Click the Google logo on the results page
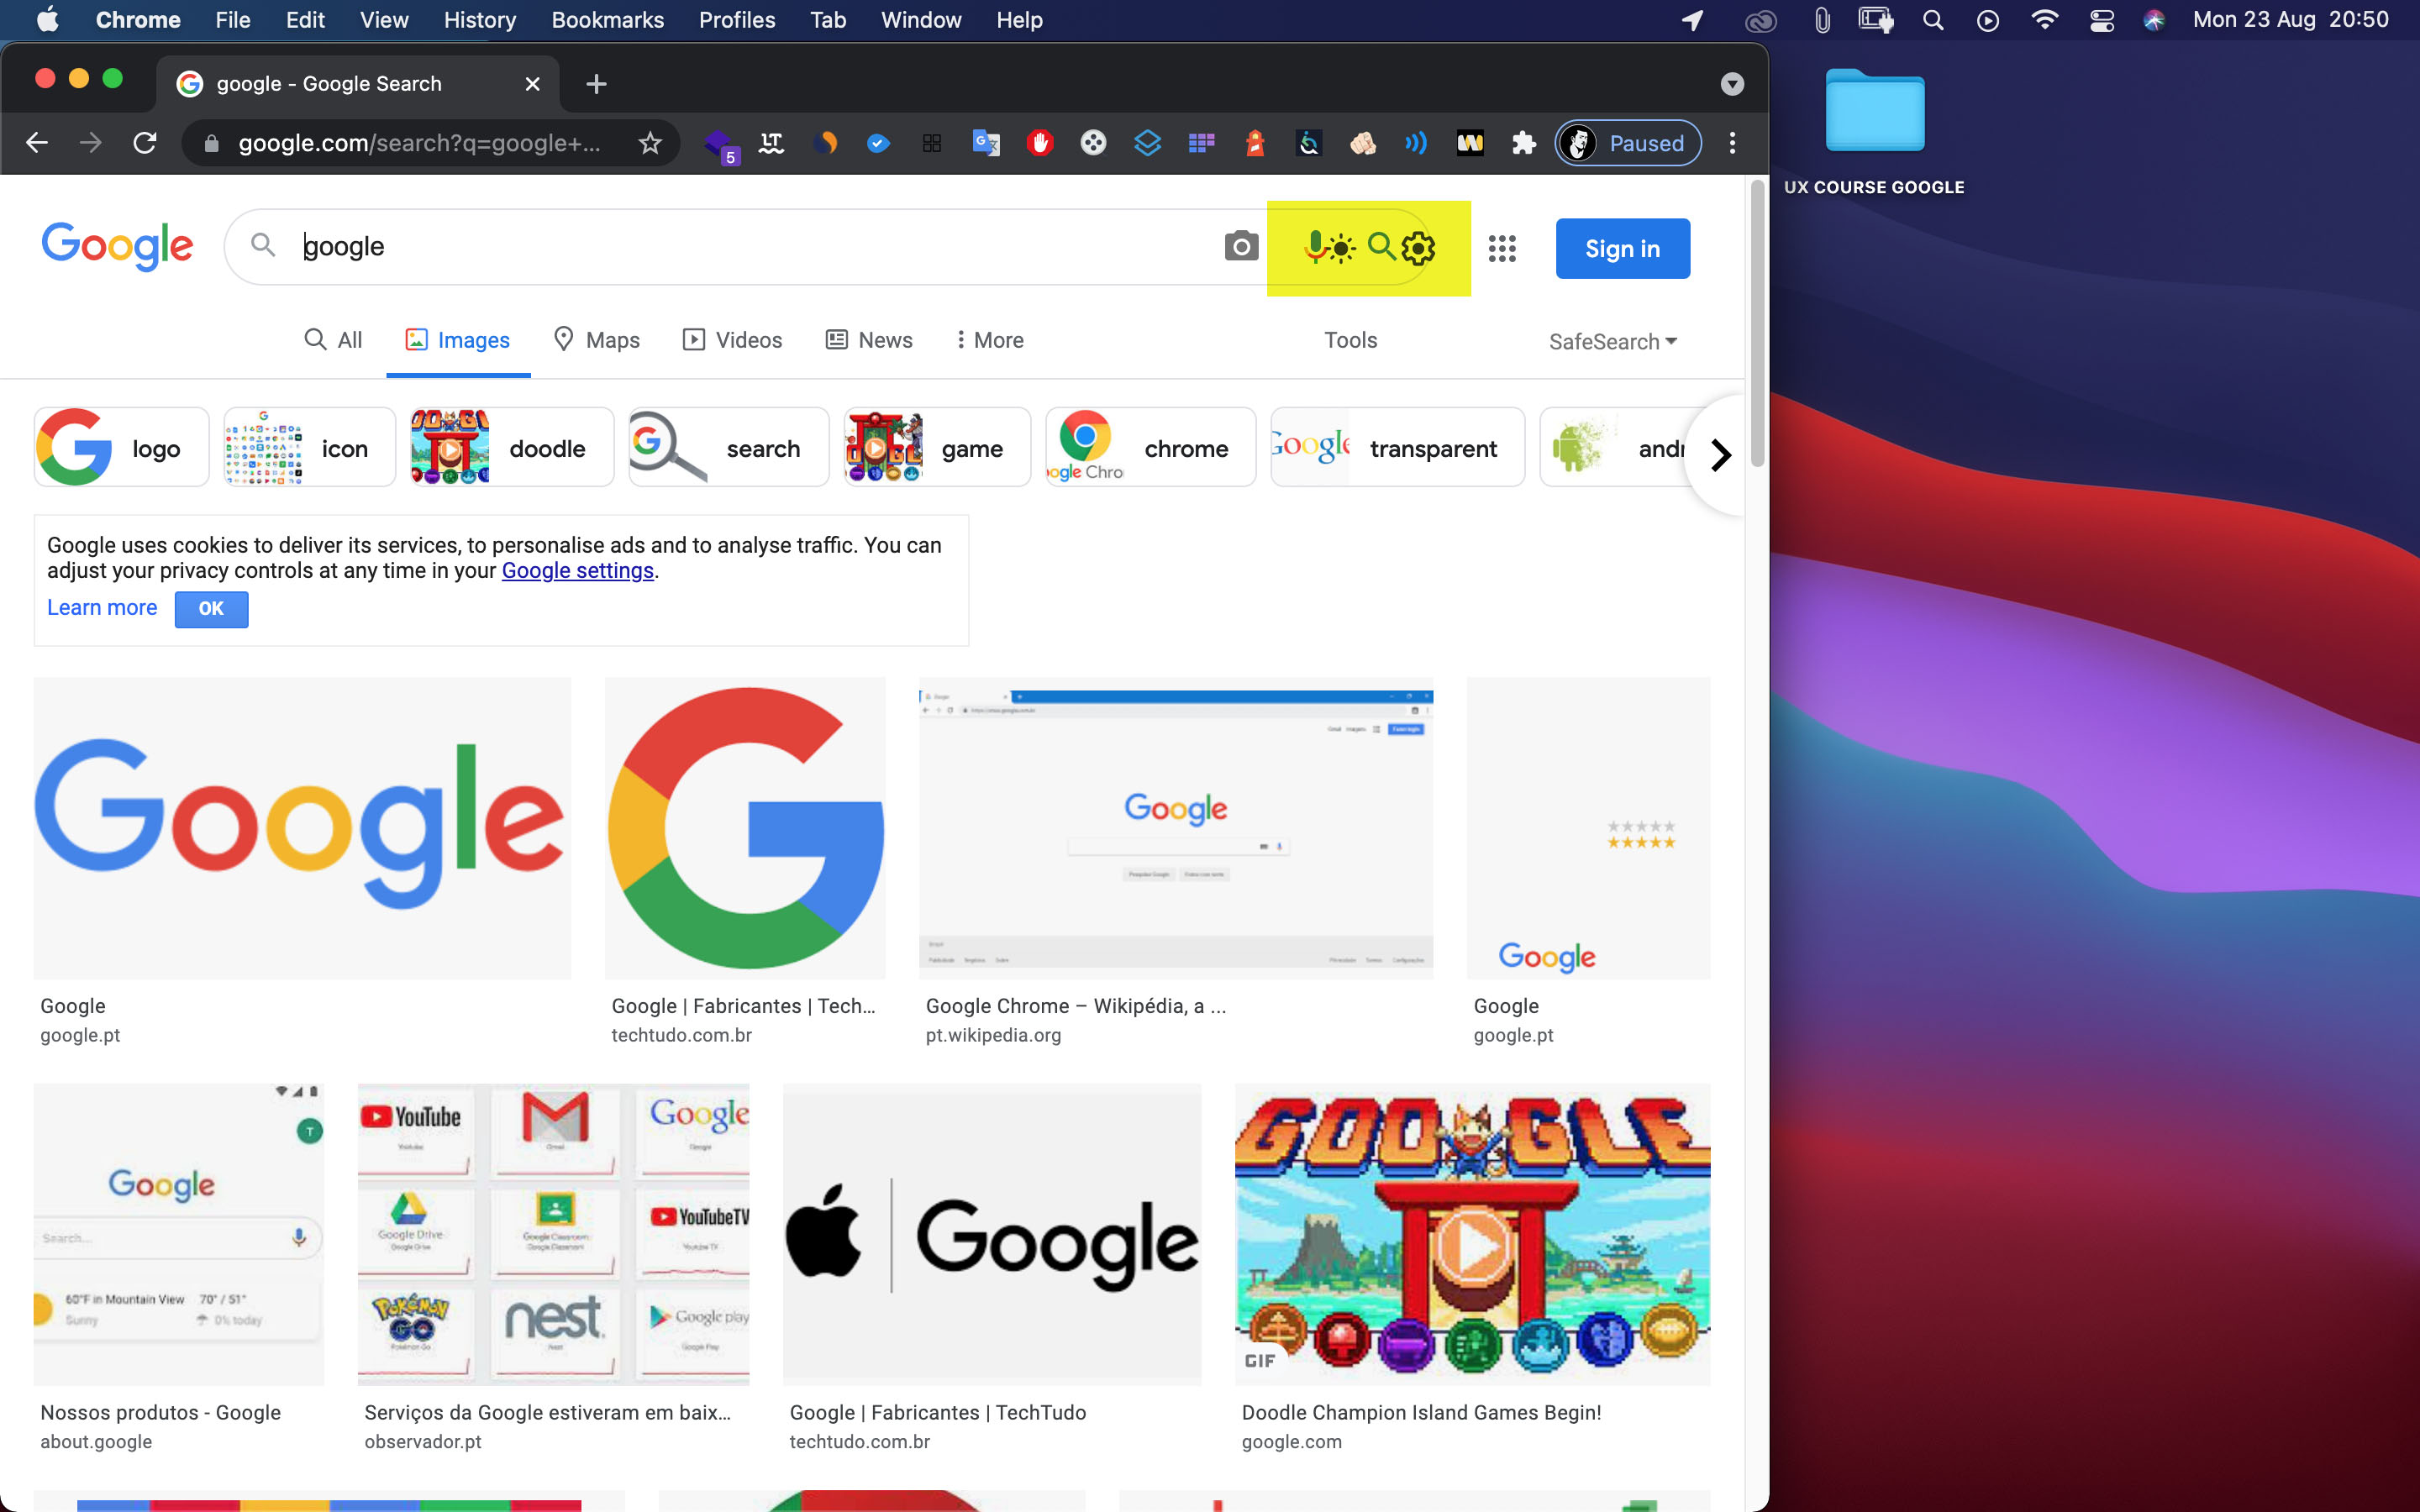The image size is (2420, 1512). point(118,246)
